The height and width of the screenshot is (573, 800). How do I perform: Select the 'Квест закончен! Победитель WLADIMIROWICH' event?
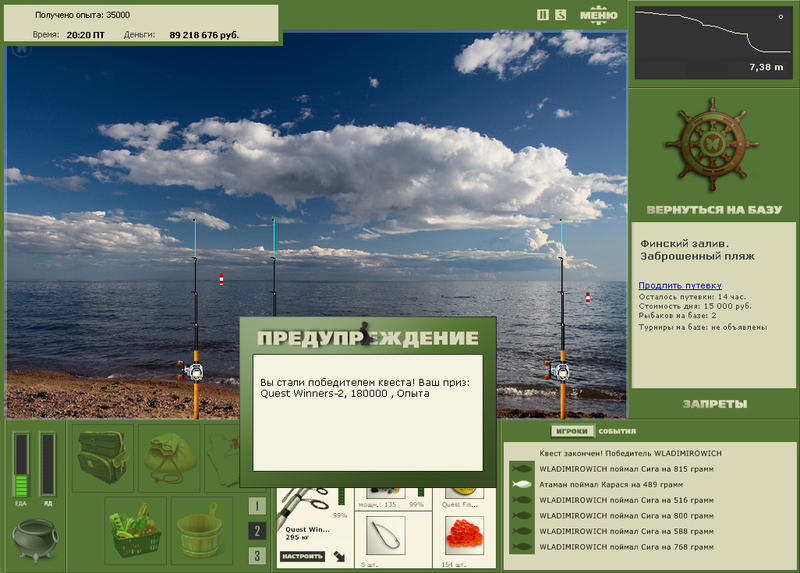pyautogui.click(x=630, y=453)
